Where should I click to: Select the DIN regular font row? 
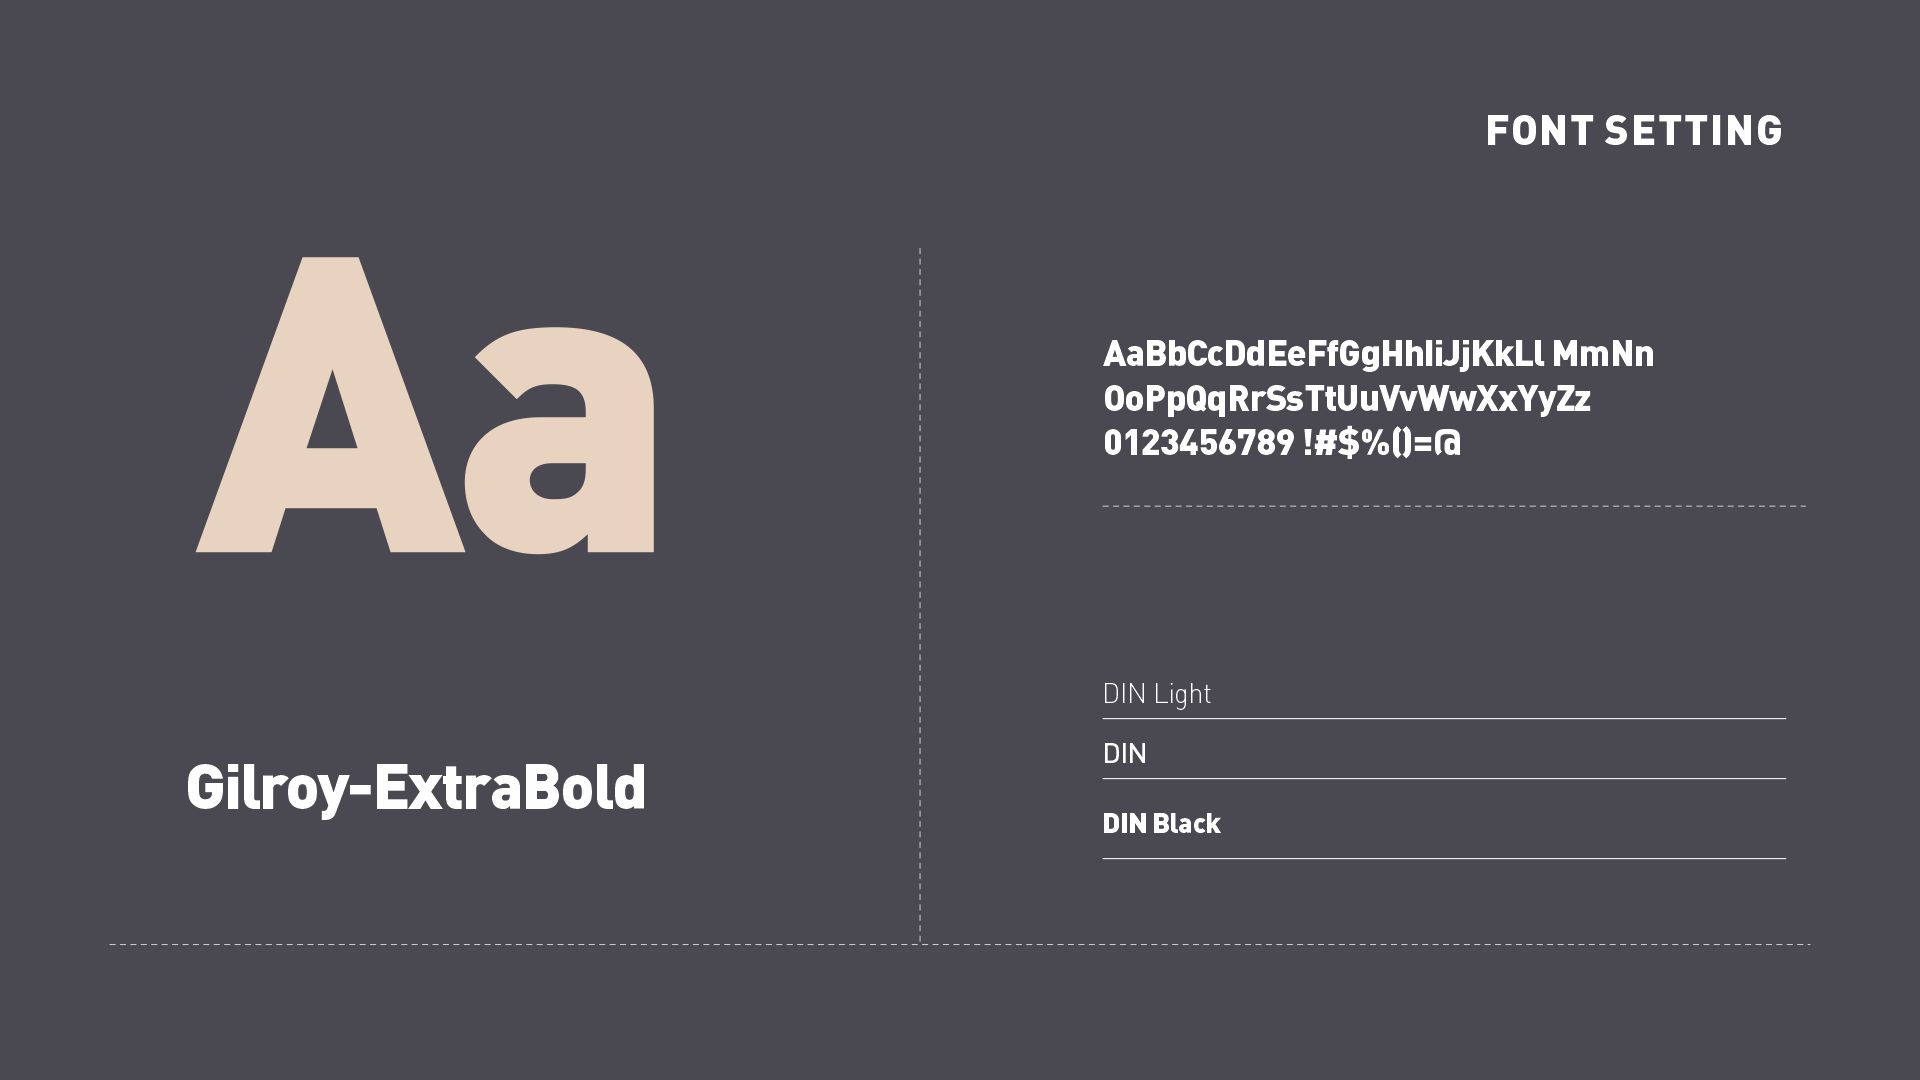pos(1444,754)
